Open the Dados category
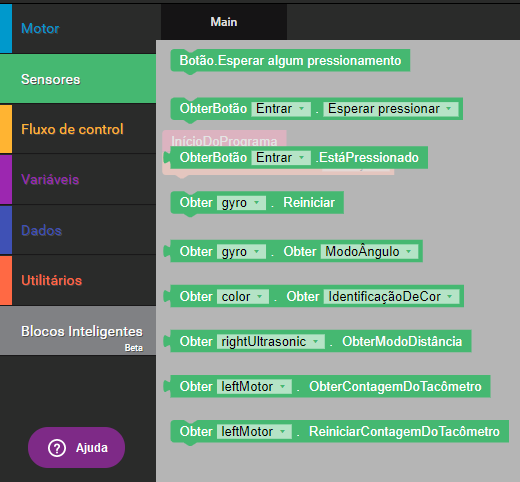 [78, 230]
